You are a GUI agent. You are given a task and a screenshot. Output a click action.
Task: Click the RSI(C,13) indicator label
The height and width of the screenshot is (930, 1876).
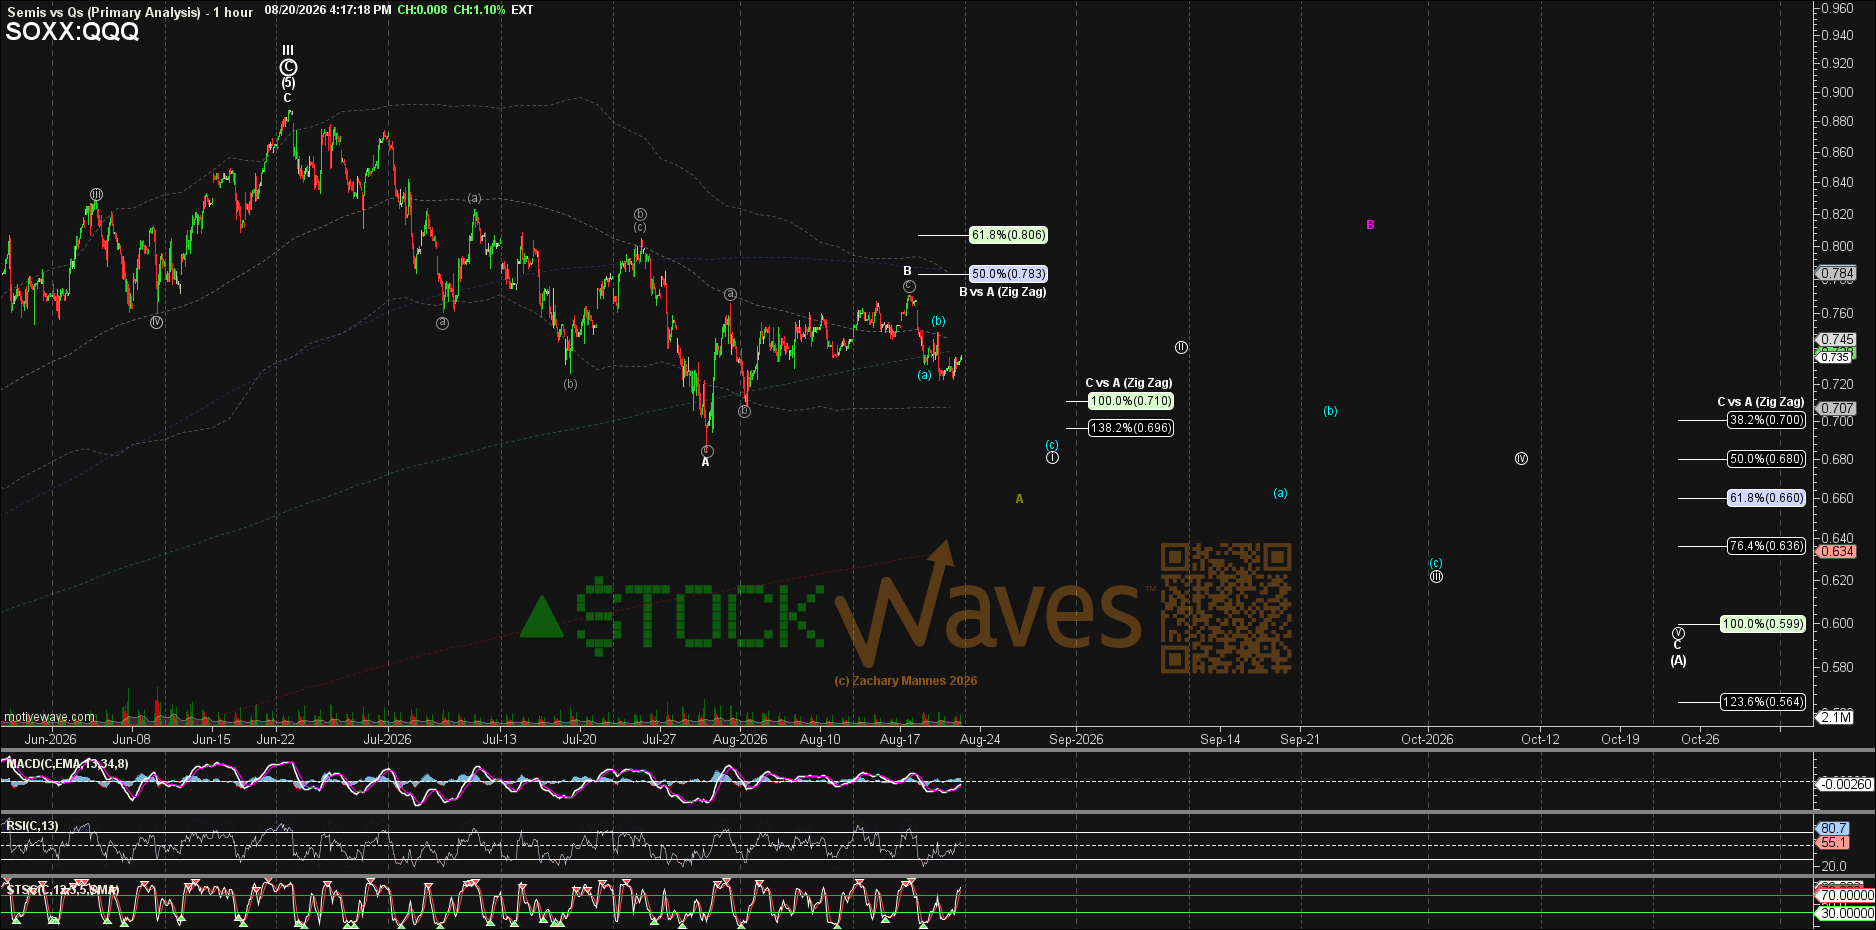tap(32, 826)
